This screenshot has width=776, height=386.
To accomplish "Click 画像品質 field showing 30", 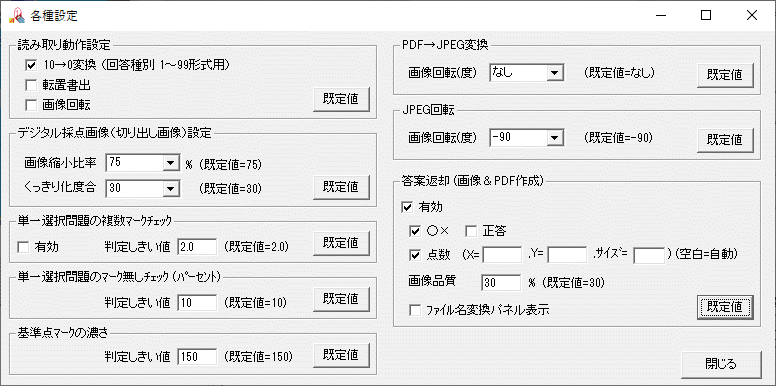I will pyautogui.click(x=501, y=283).
